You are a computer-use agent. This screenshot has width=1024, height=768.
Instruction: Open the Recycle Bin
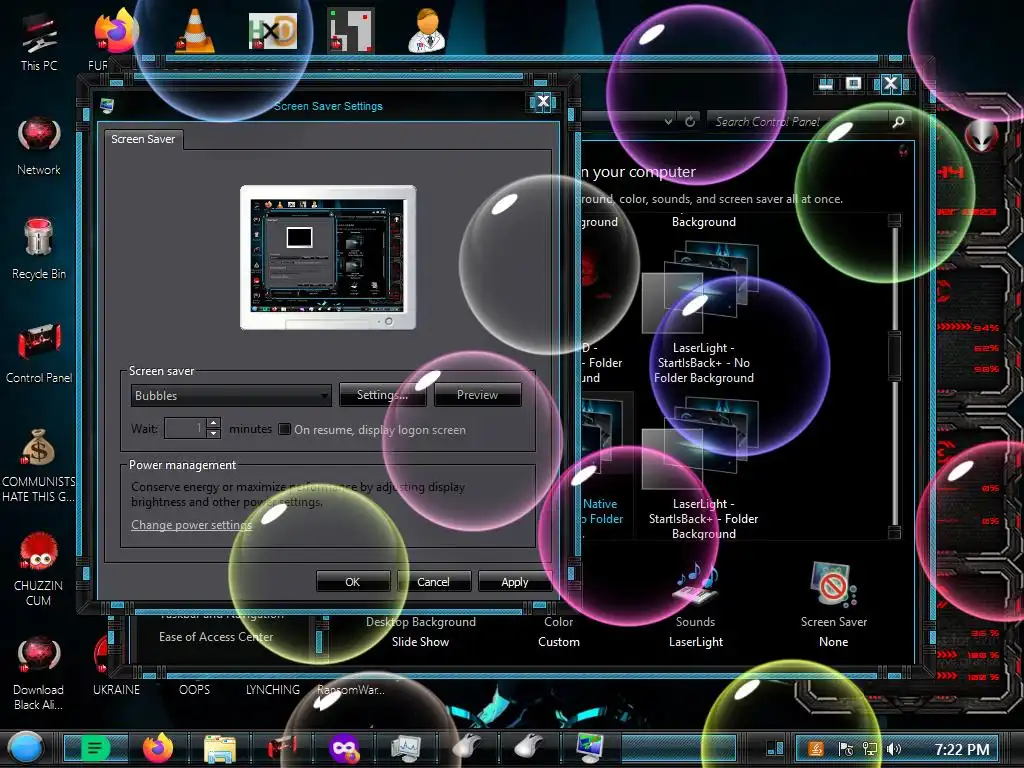coord(39,249)
